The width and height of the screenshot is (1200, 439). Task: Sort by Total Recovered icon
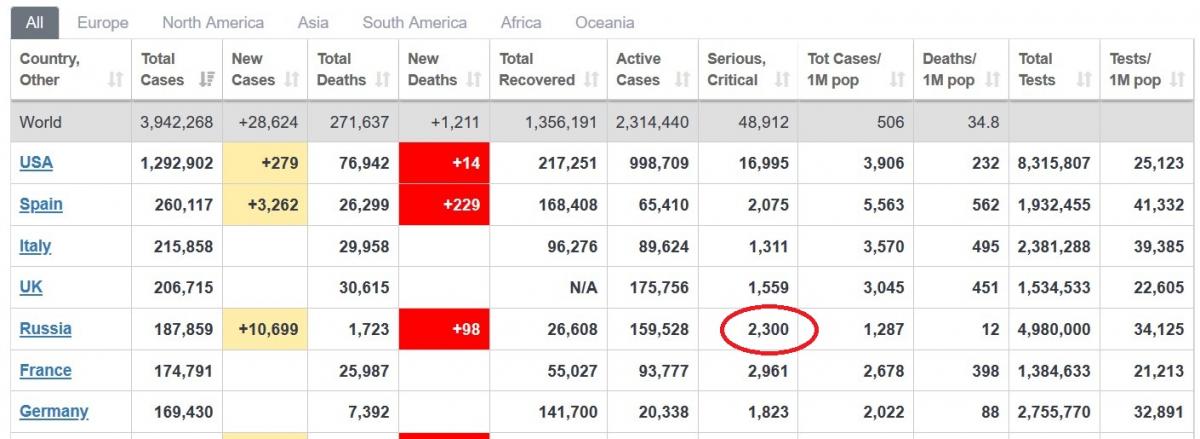point(591,80)
